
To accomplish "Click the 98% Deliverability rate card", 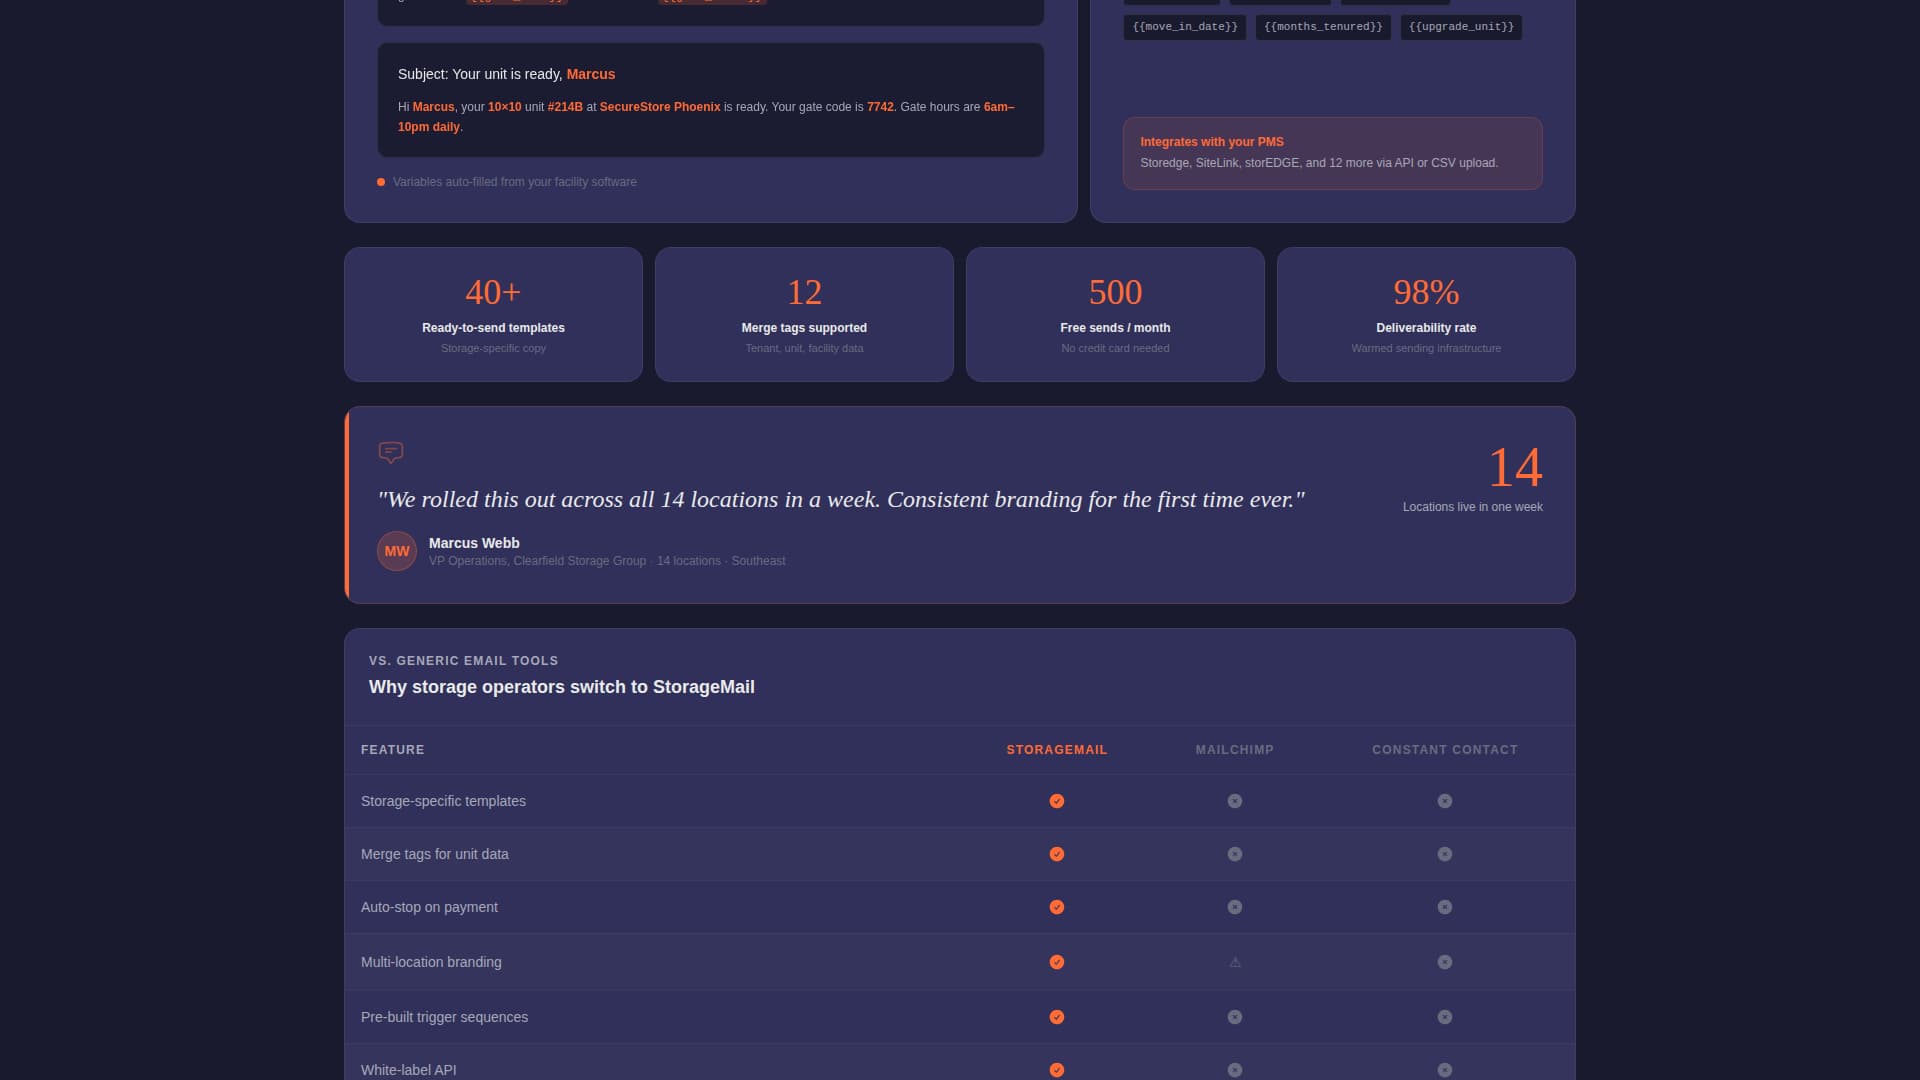I will click(1426, 314).
